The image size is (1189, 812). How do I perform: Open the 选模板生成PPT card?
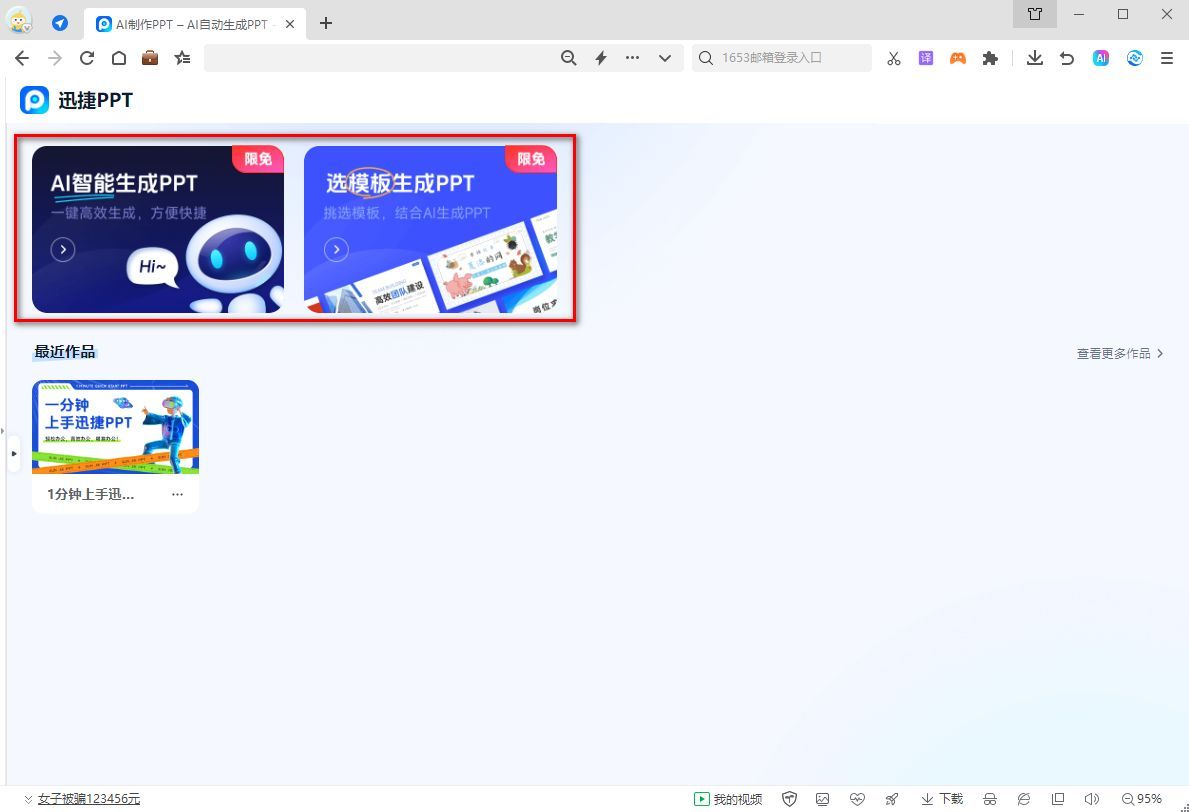pos(431,229)
